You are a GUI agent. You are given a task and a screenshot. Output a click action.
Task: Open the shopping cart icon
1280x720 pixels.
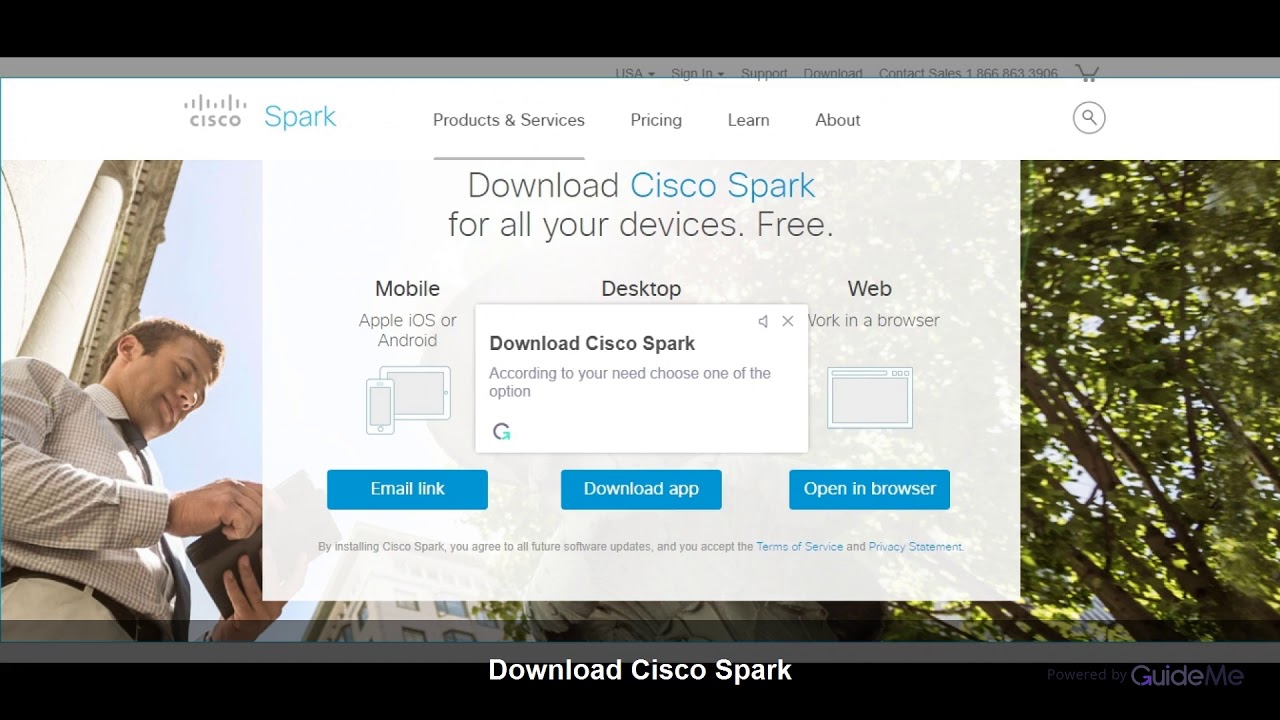click(x=1087, y=73)
